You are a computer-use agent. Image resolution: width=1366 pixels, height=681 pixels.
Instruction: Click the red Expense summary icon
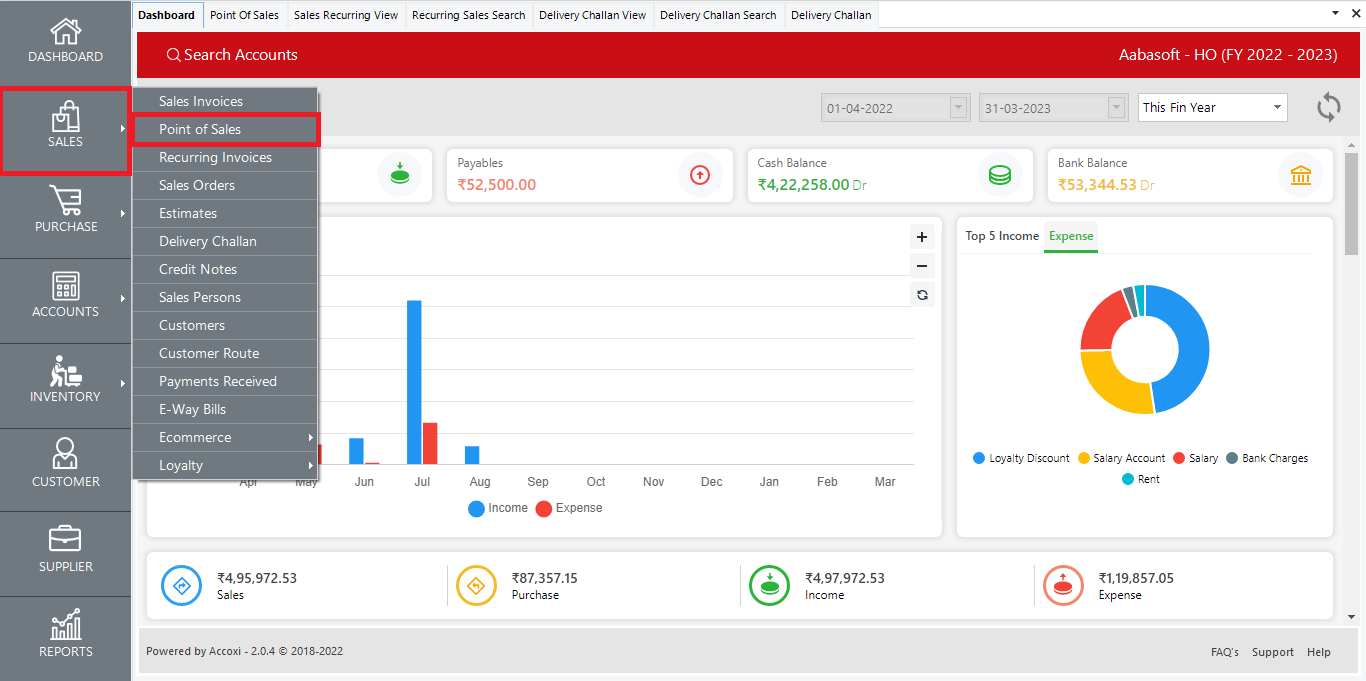coord(1064,585)
